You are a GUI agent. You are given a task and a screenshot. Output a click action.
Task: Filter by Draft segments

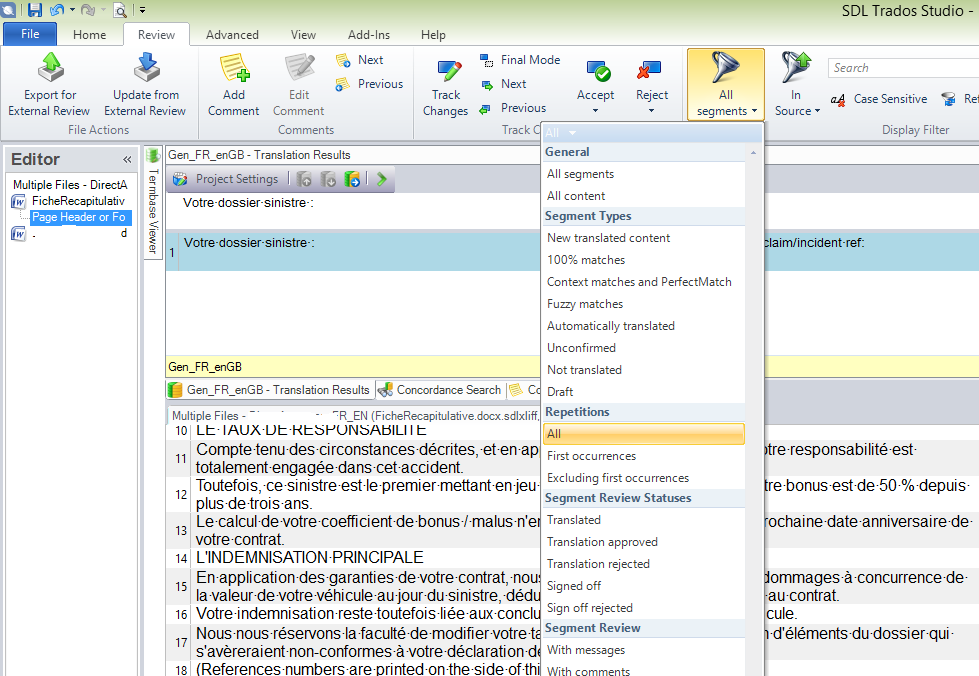pos(644,391)
